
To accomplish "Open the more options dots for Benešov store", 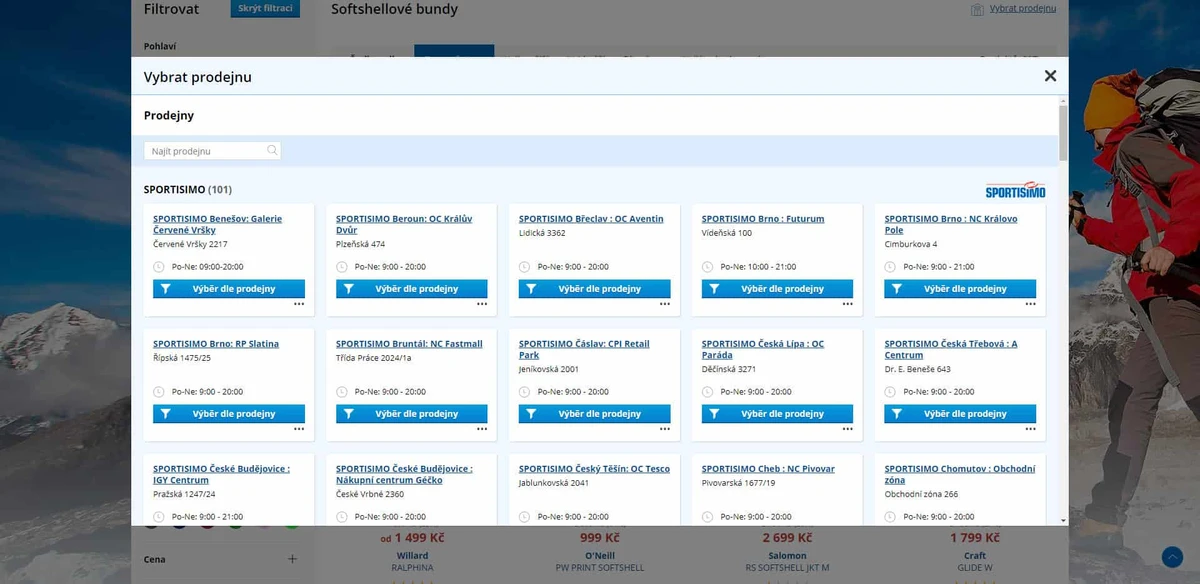I will (x=299, y=304).
